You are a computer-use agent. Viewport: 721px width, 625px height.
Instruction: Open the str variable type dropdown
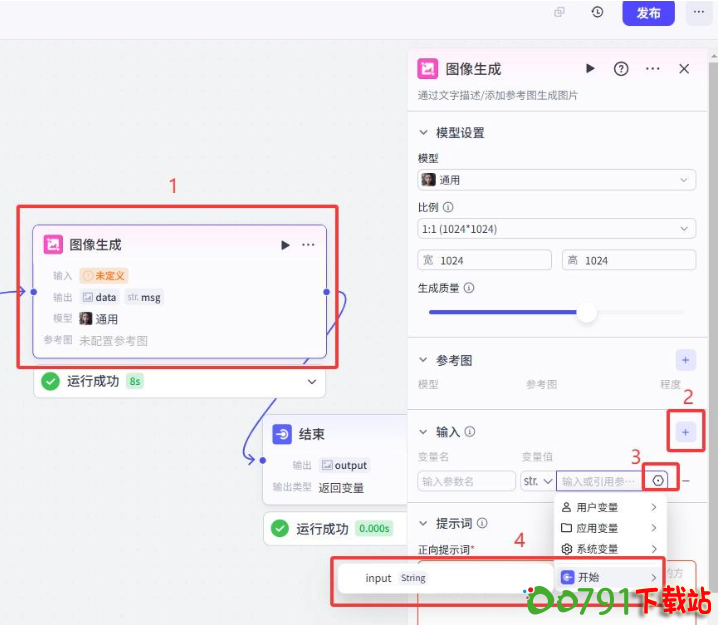coord(537,481)
